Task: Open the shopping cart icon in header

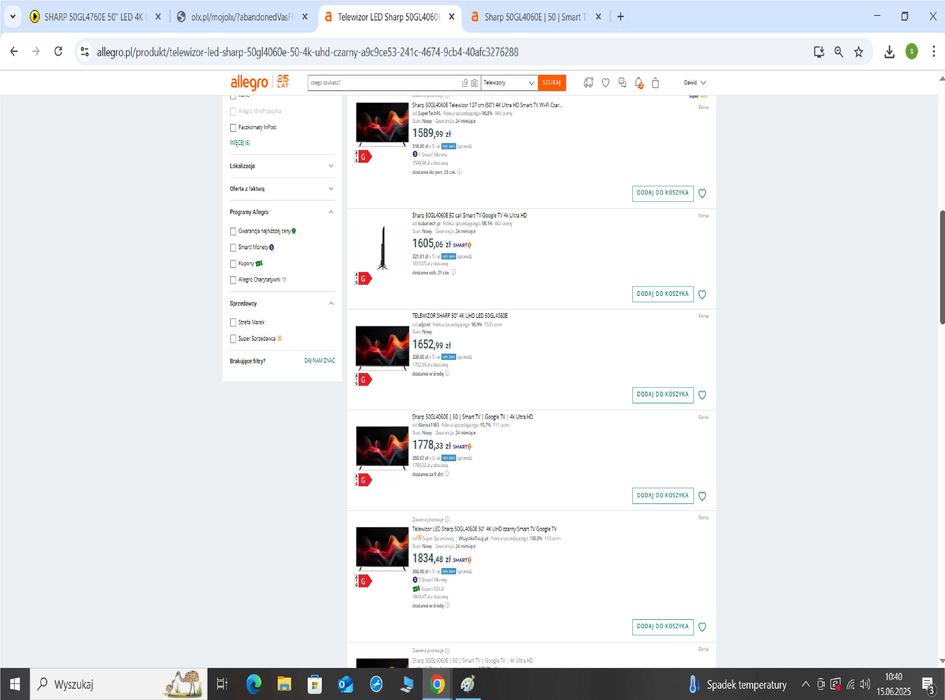Action: (656, 83)
